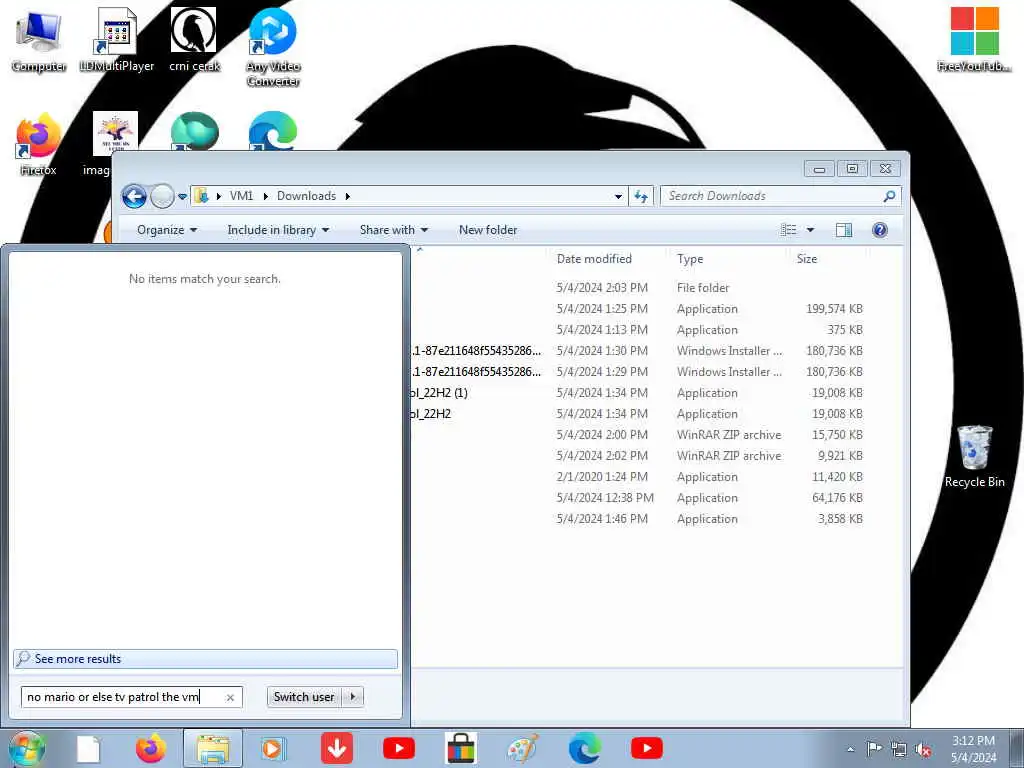Click See more results link
This screenshot has width=1024, height=768.
point(205,659)
